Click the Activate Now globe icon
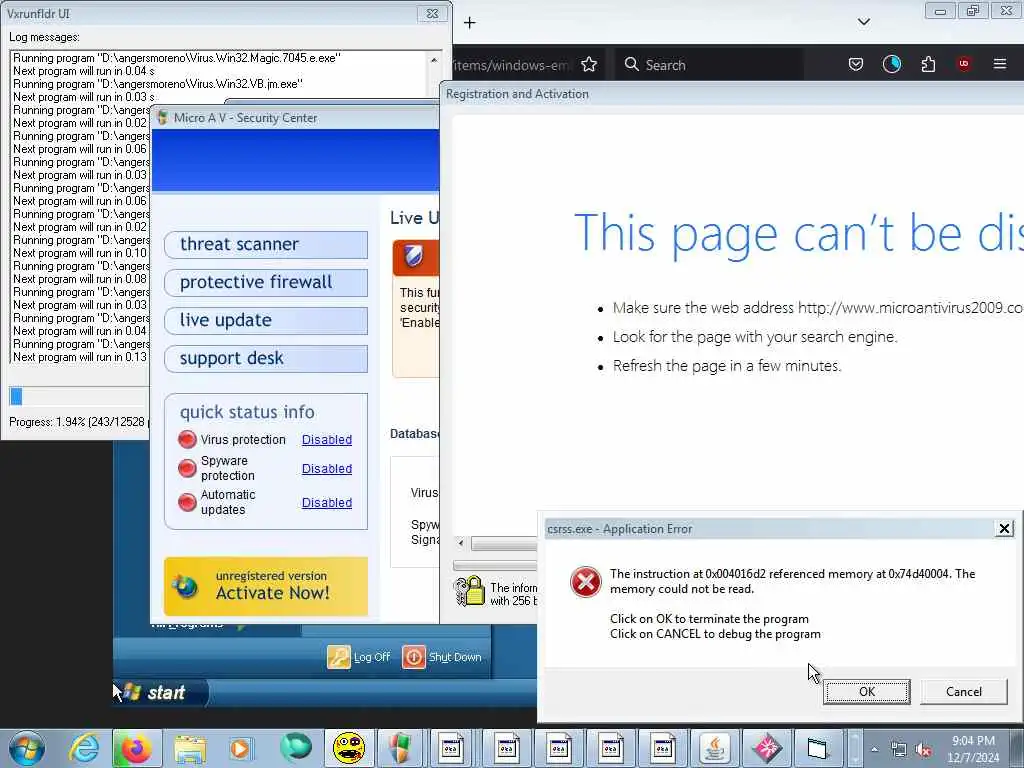The width and height of the screenshot is (1024, 768). pyautogui.click(x=185, y=586)
